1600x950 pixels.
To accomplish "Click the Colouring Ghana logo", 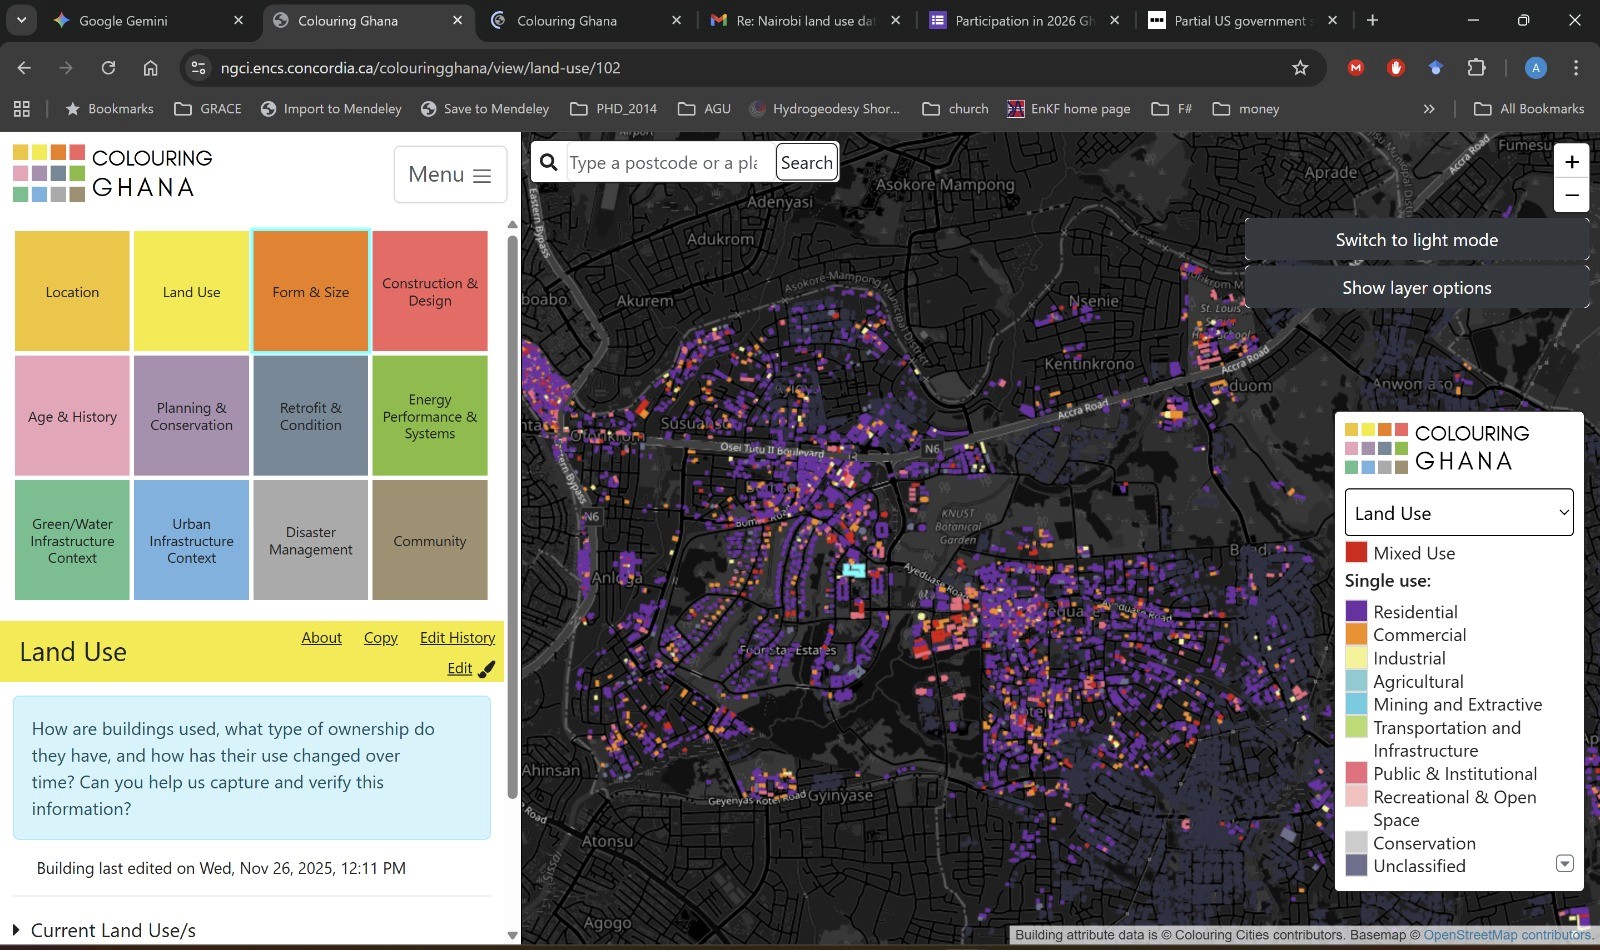I will [110, 174].
